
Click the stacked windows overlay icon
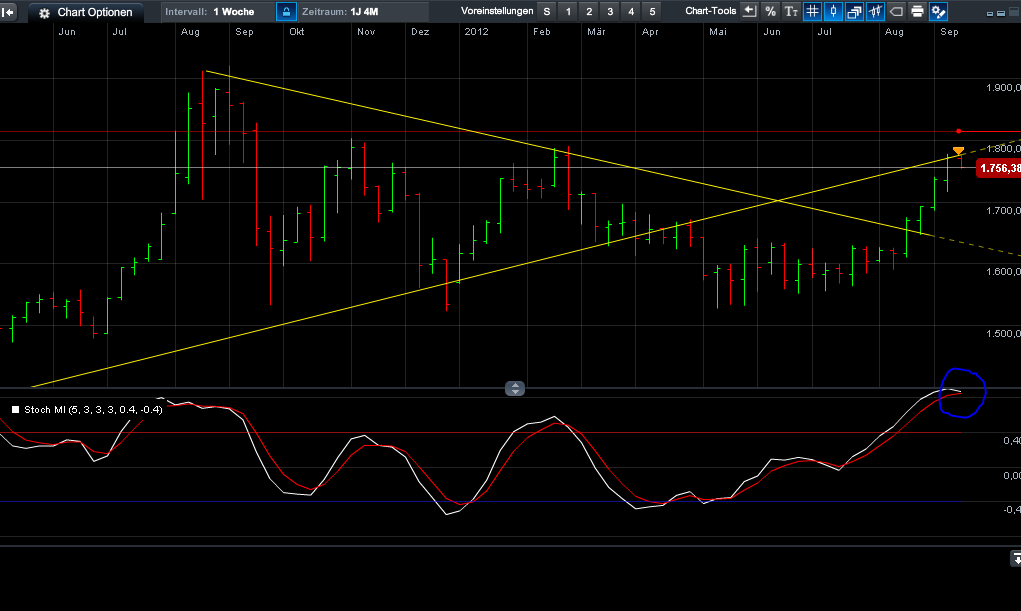[854, 11]
